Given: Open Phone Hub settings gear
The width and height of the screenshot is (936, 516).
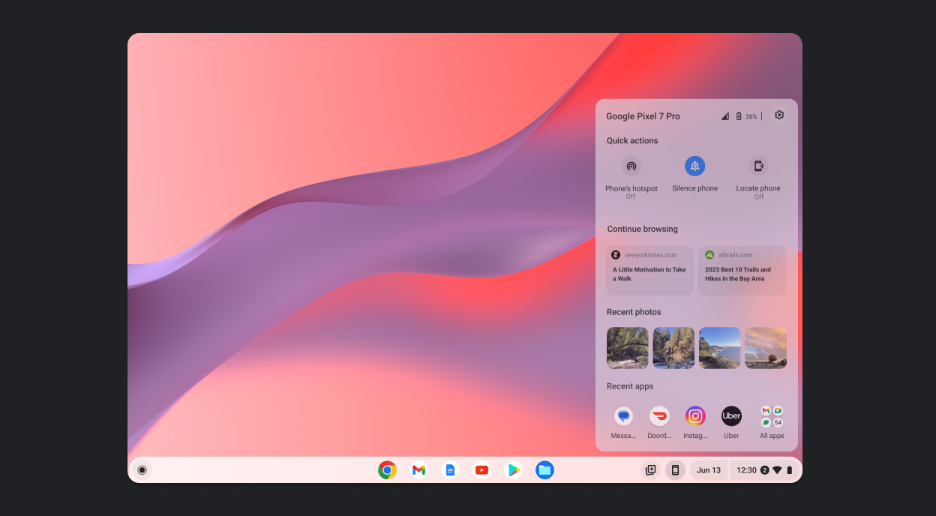Looking at the screenshot, I should pyautogui.click(x=779, y=115).
